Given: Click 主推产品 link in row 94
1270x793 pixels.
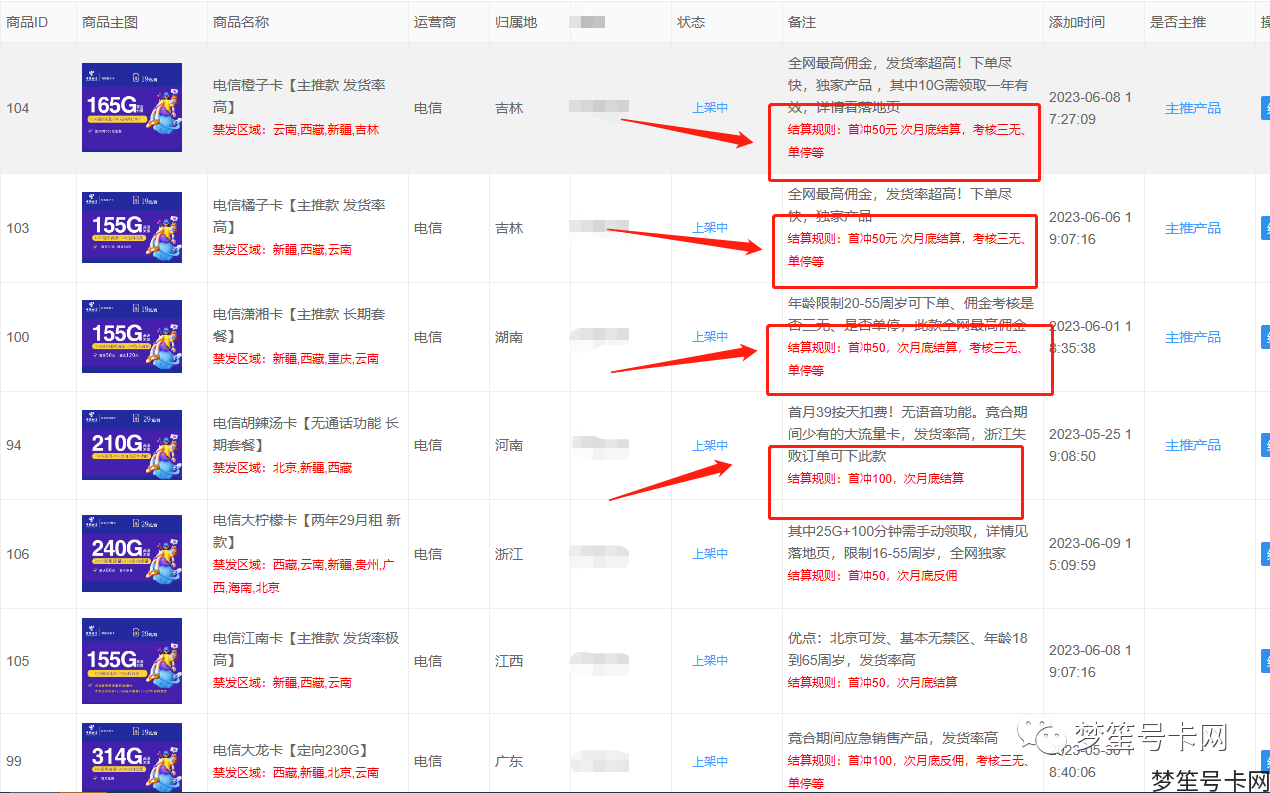Looking at the screenshot, I should pos(1193,445).
